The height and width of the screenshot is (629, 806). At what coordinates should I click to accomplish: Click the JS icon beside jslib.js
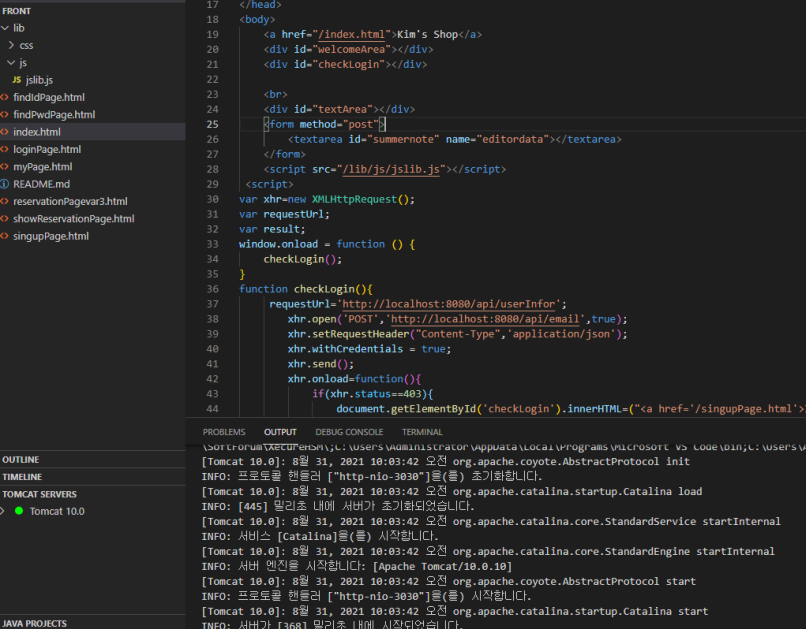(x=17, y=80)
